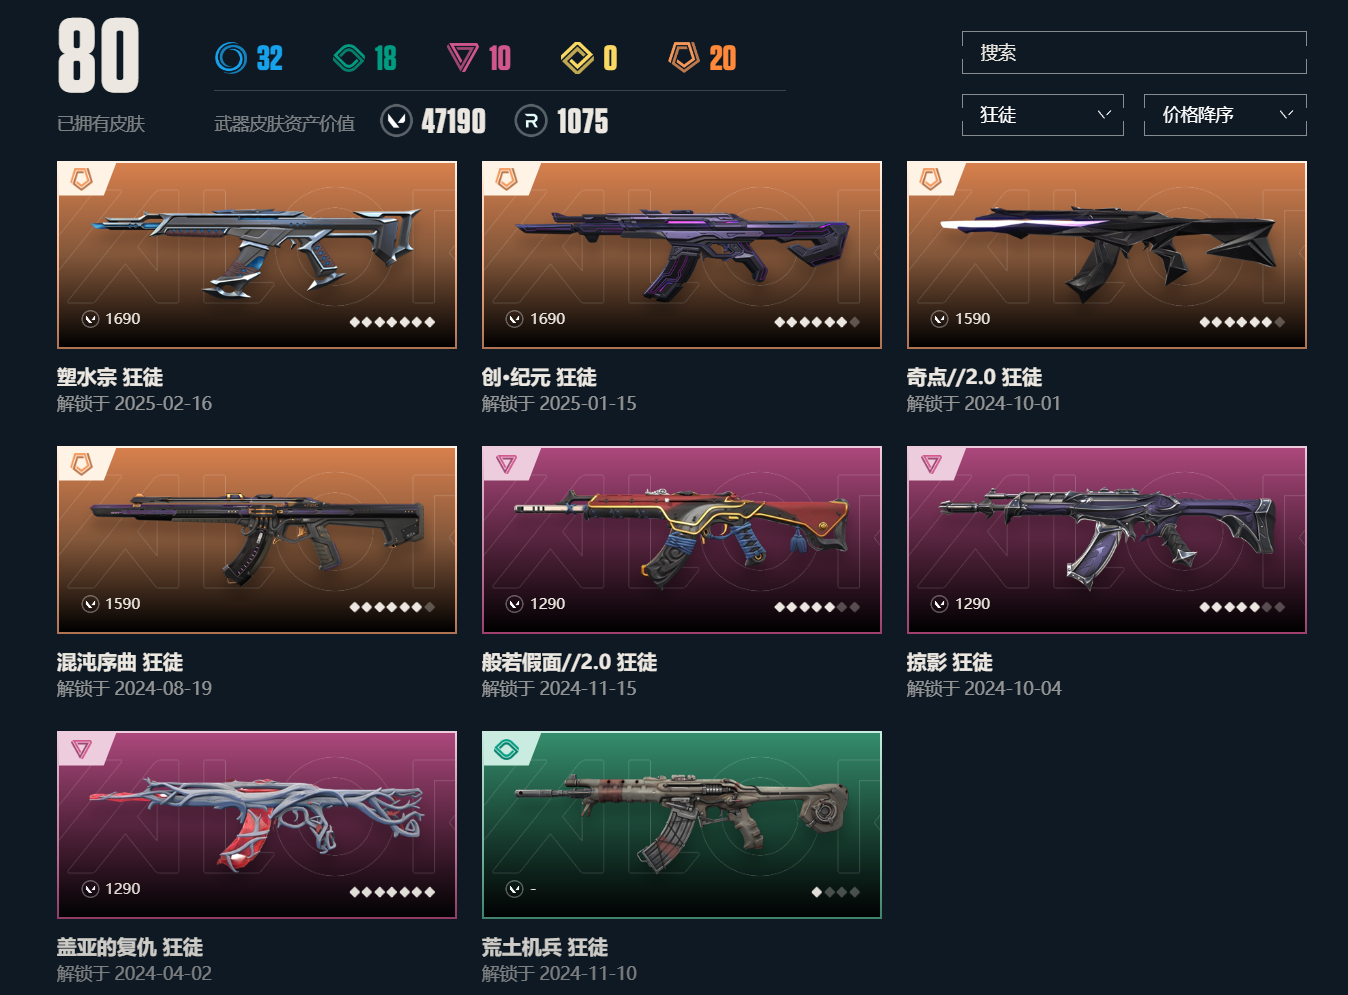1348x995 pixels.
Task: Click the Valorant Points icon beside 47190
Action: click(397, 121)
